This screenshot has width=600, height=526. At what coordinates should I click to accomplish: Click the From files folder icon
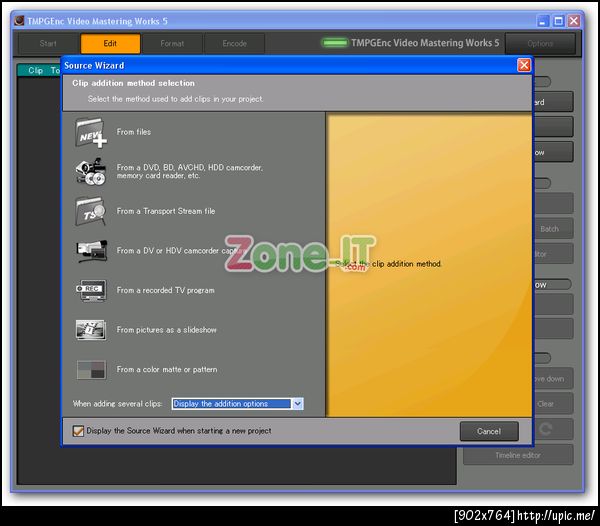click(91, 132)
